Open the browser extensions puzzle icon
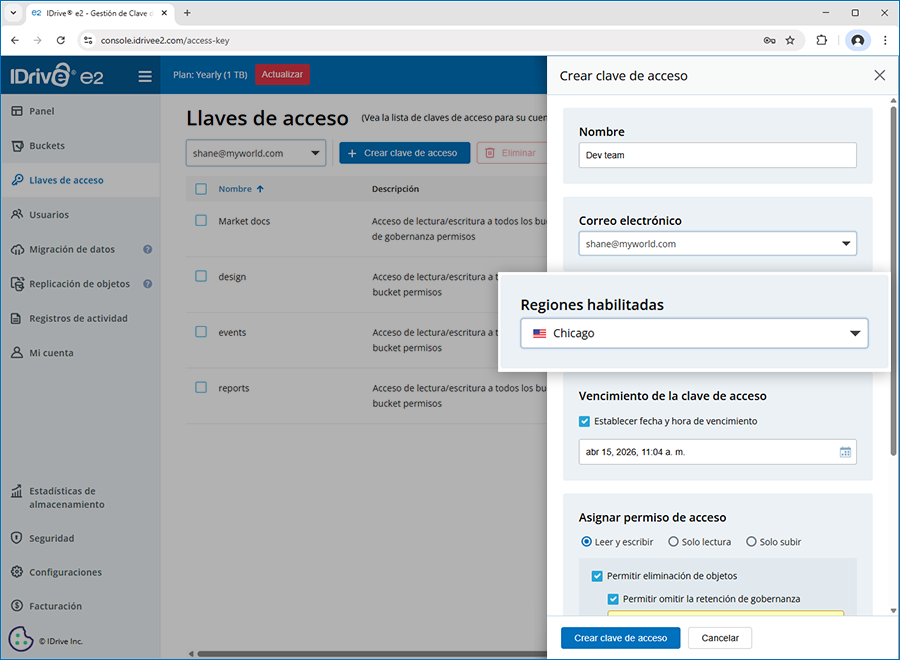 (822, 40)
